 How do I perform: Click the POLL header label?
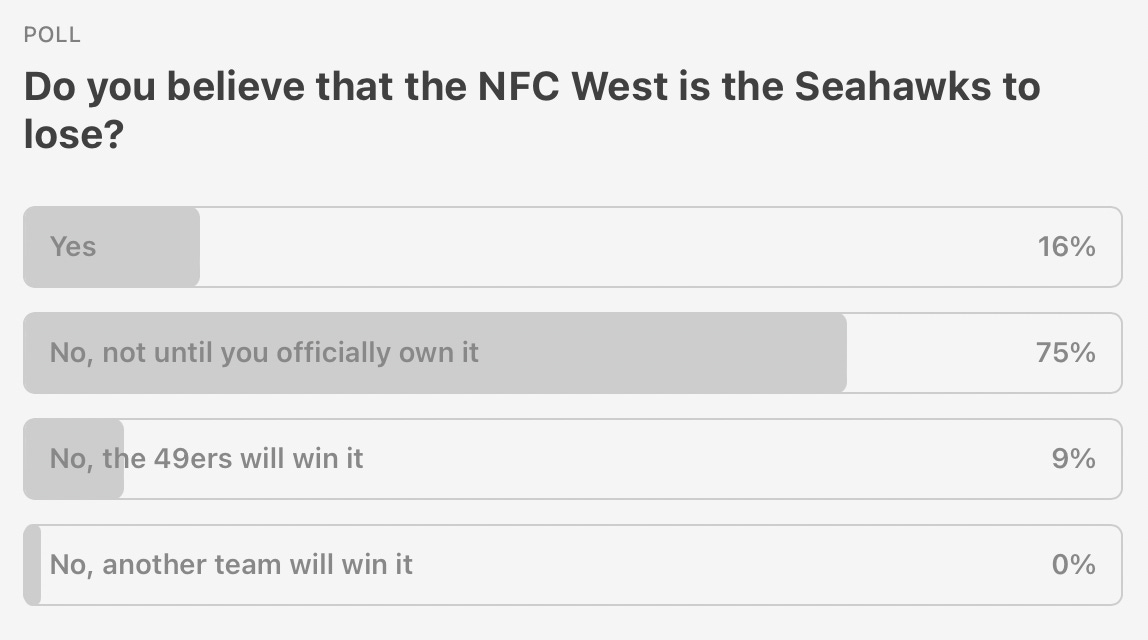point(50,33)
